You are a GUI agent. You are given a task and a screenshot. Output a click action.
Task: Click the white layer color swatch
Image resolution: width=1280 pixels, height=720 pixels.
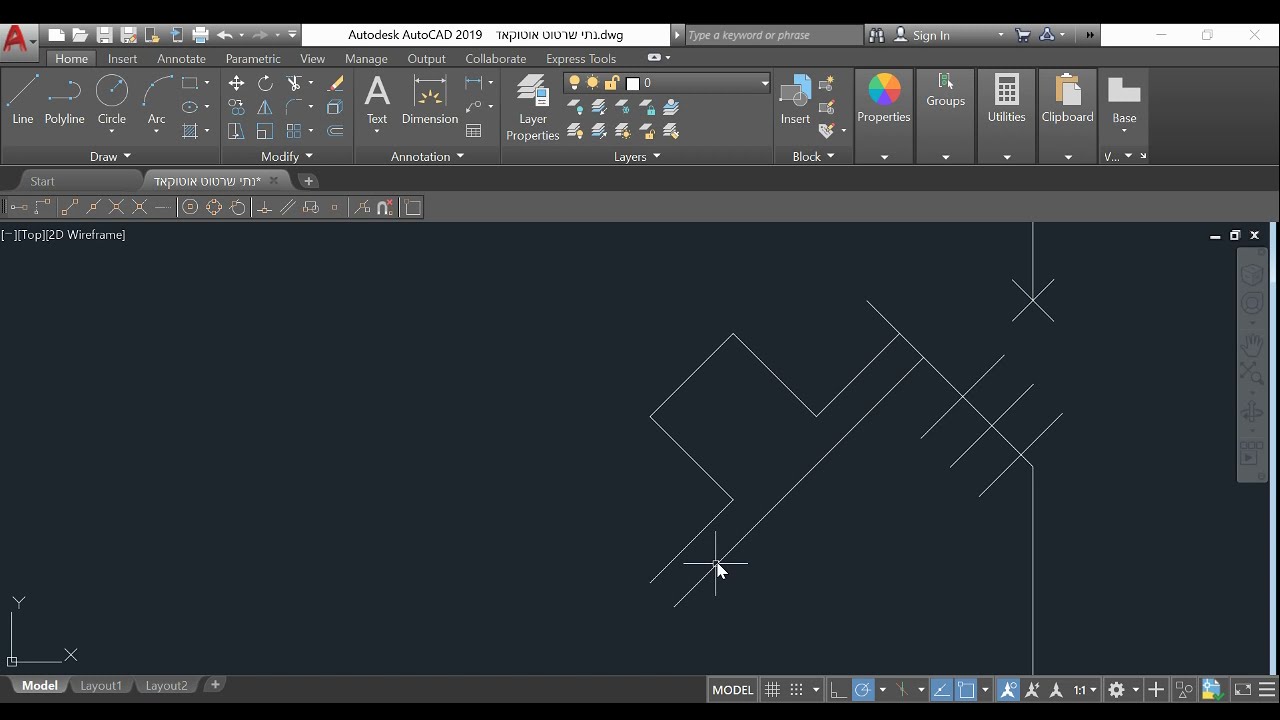coord(632,84)
